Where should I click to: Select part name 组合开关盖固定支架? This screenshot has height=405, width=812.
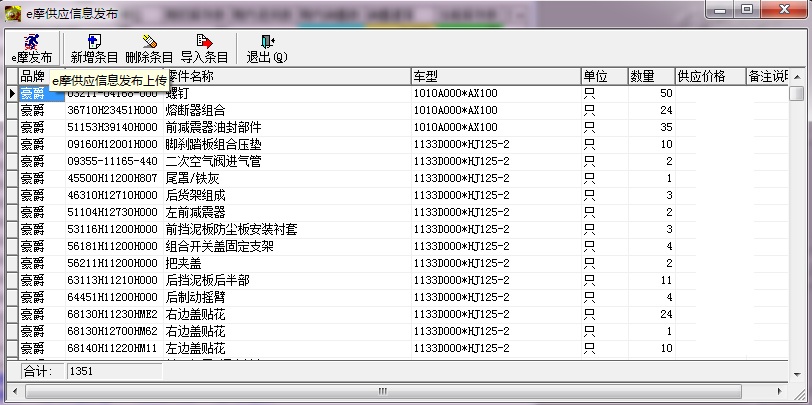pyautogui.click(x=220, y=247)
